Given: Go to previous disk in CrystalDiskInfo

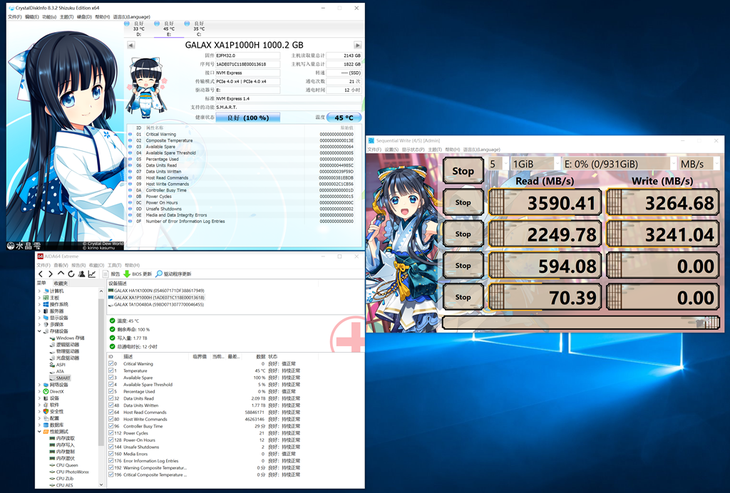Looking at the screenshot, I should pyautogui.click(x=131, y=45).
